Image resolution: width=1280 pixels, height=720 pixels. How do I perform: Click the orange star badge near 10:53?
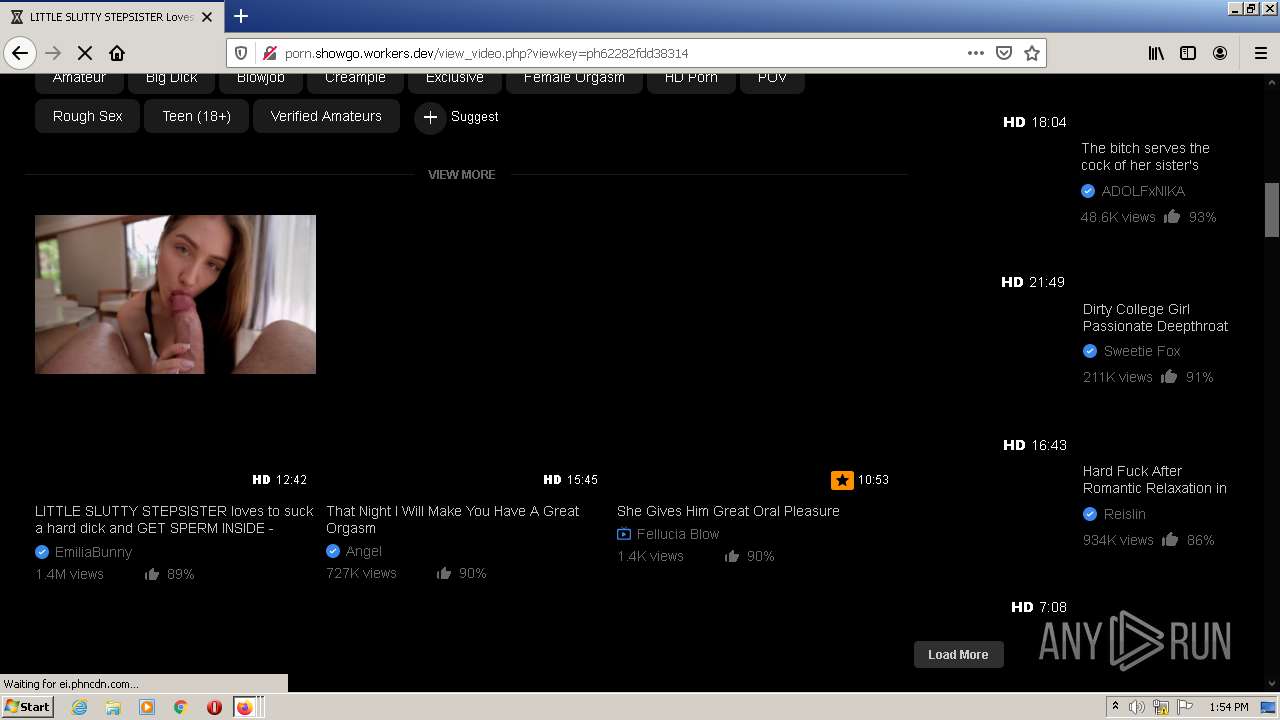click(842, 480)
